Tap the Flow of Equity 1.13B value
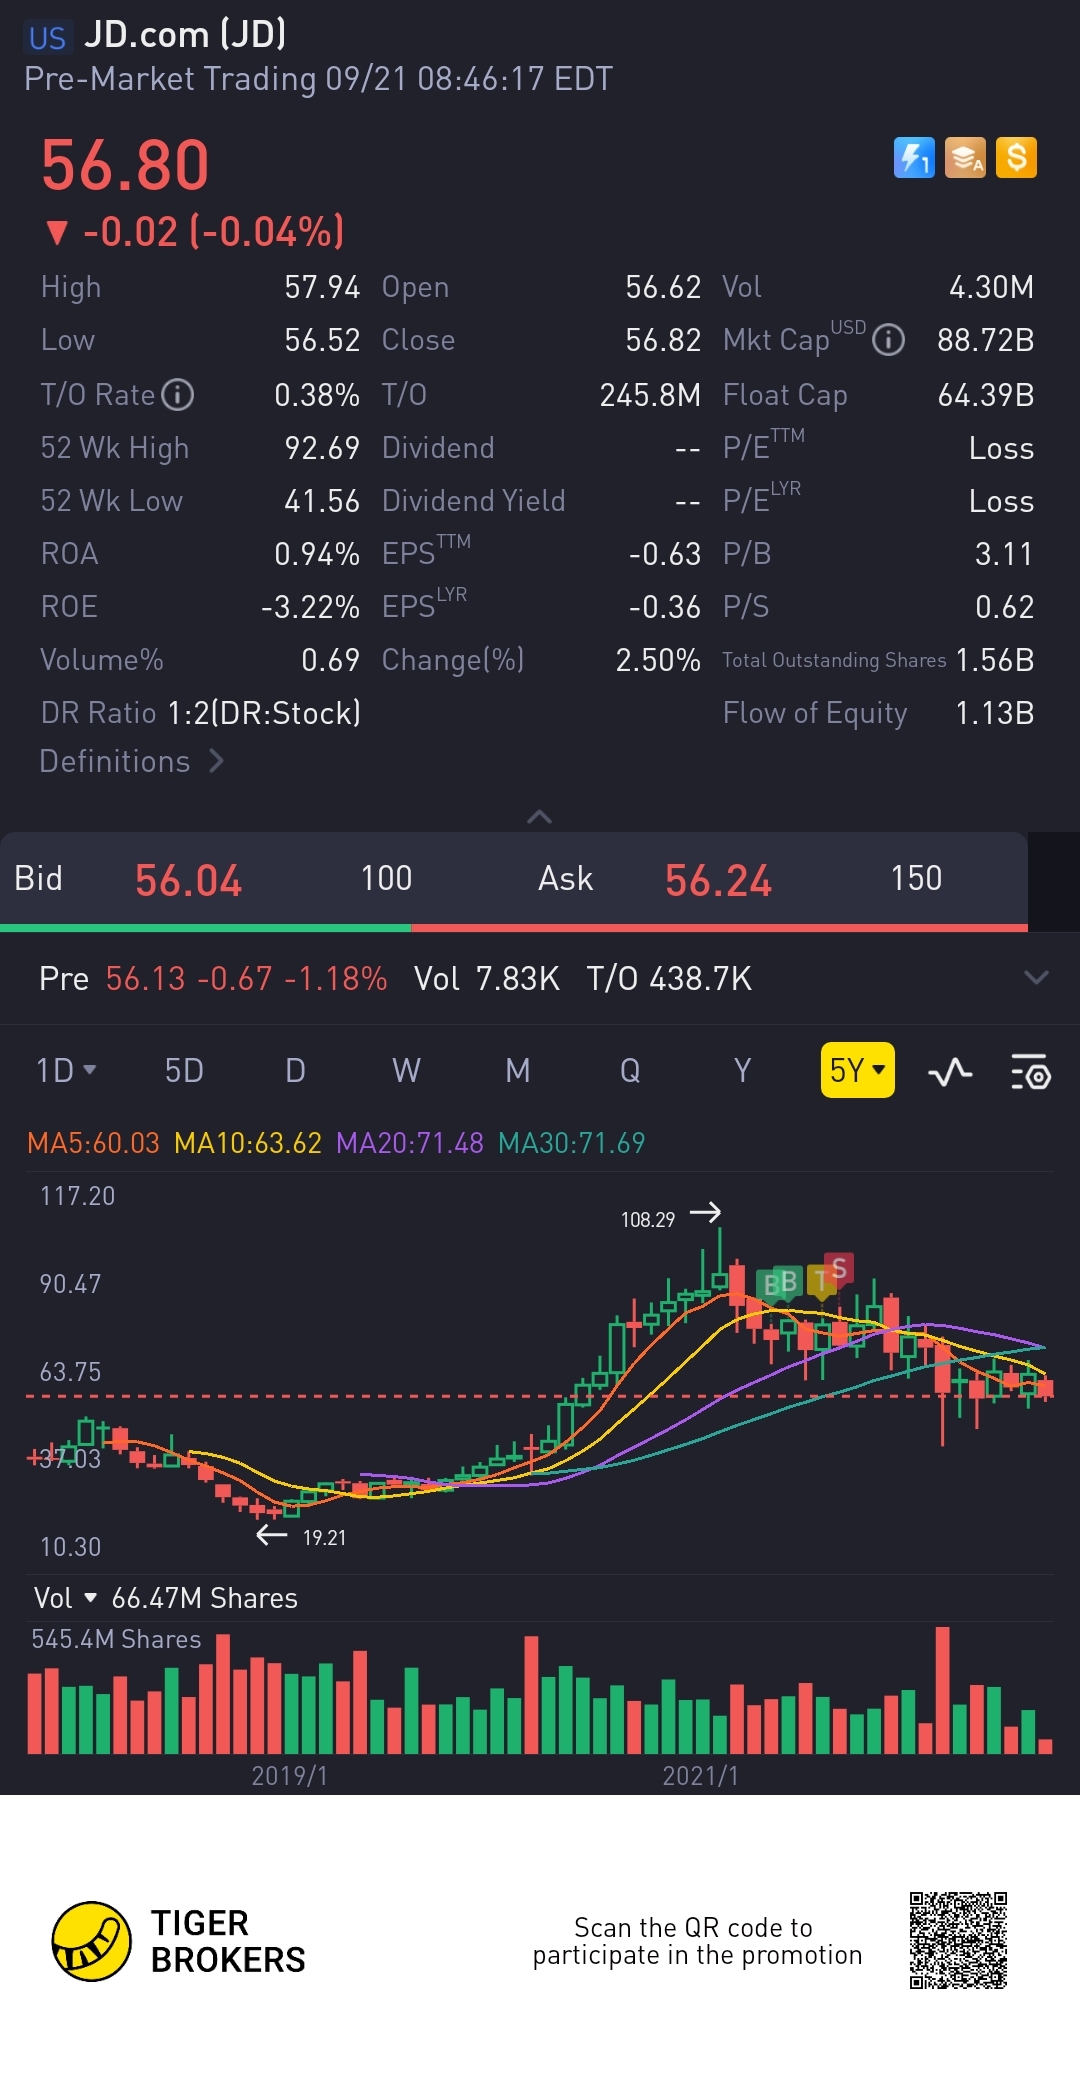 (x=995, y=713)
